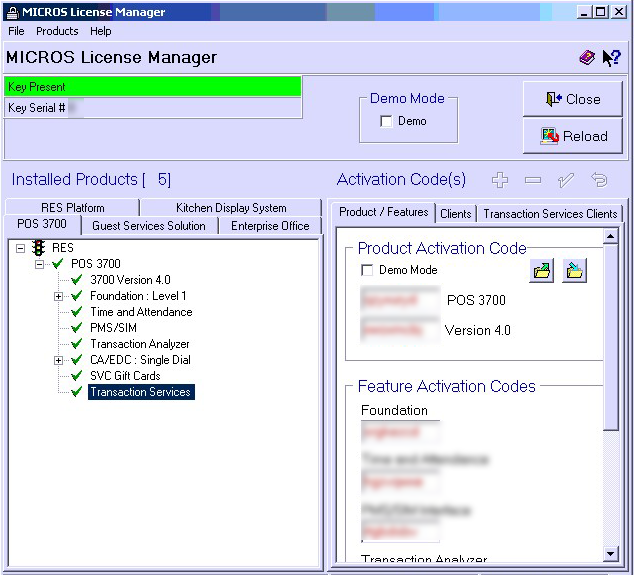Switch to the Guest Services Solution tab

coord(149,226)
